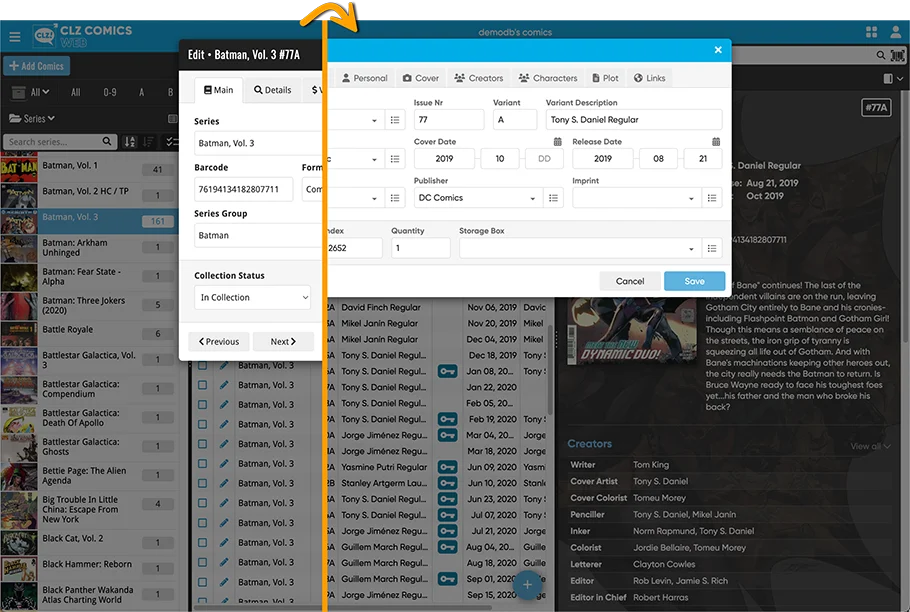This screenshot has width=910, height=612.
Task: Open the Storage Box dropdown
Action: tap(580, 248)
